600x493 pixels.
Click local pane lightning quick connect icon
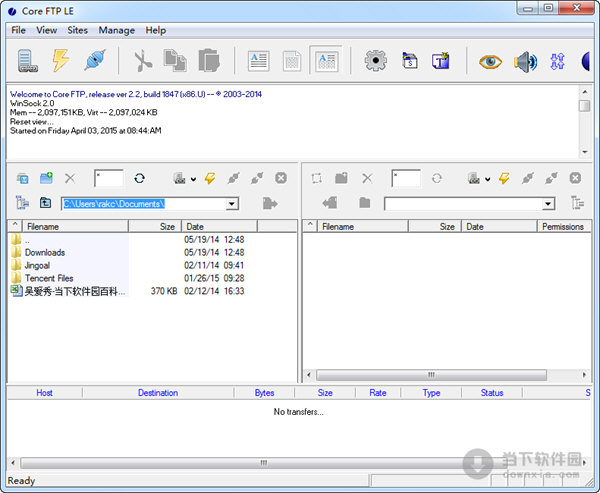tap(210, 178)
